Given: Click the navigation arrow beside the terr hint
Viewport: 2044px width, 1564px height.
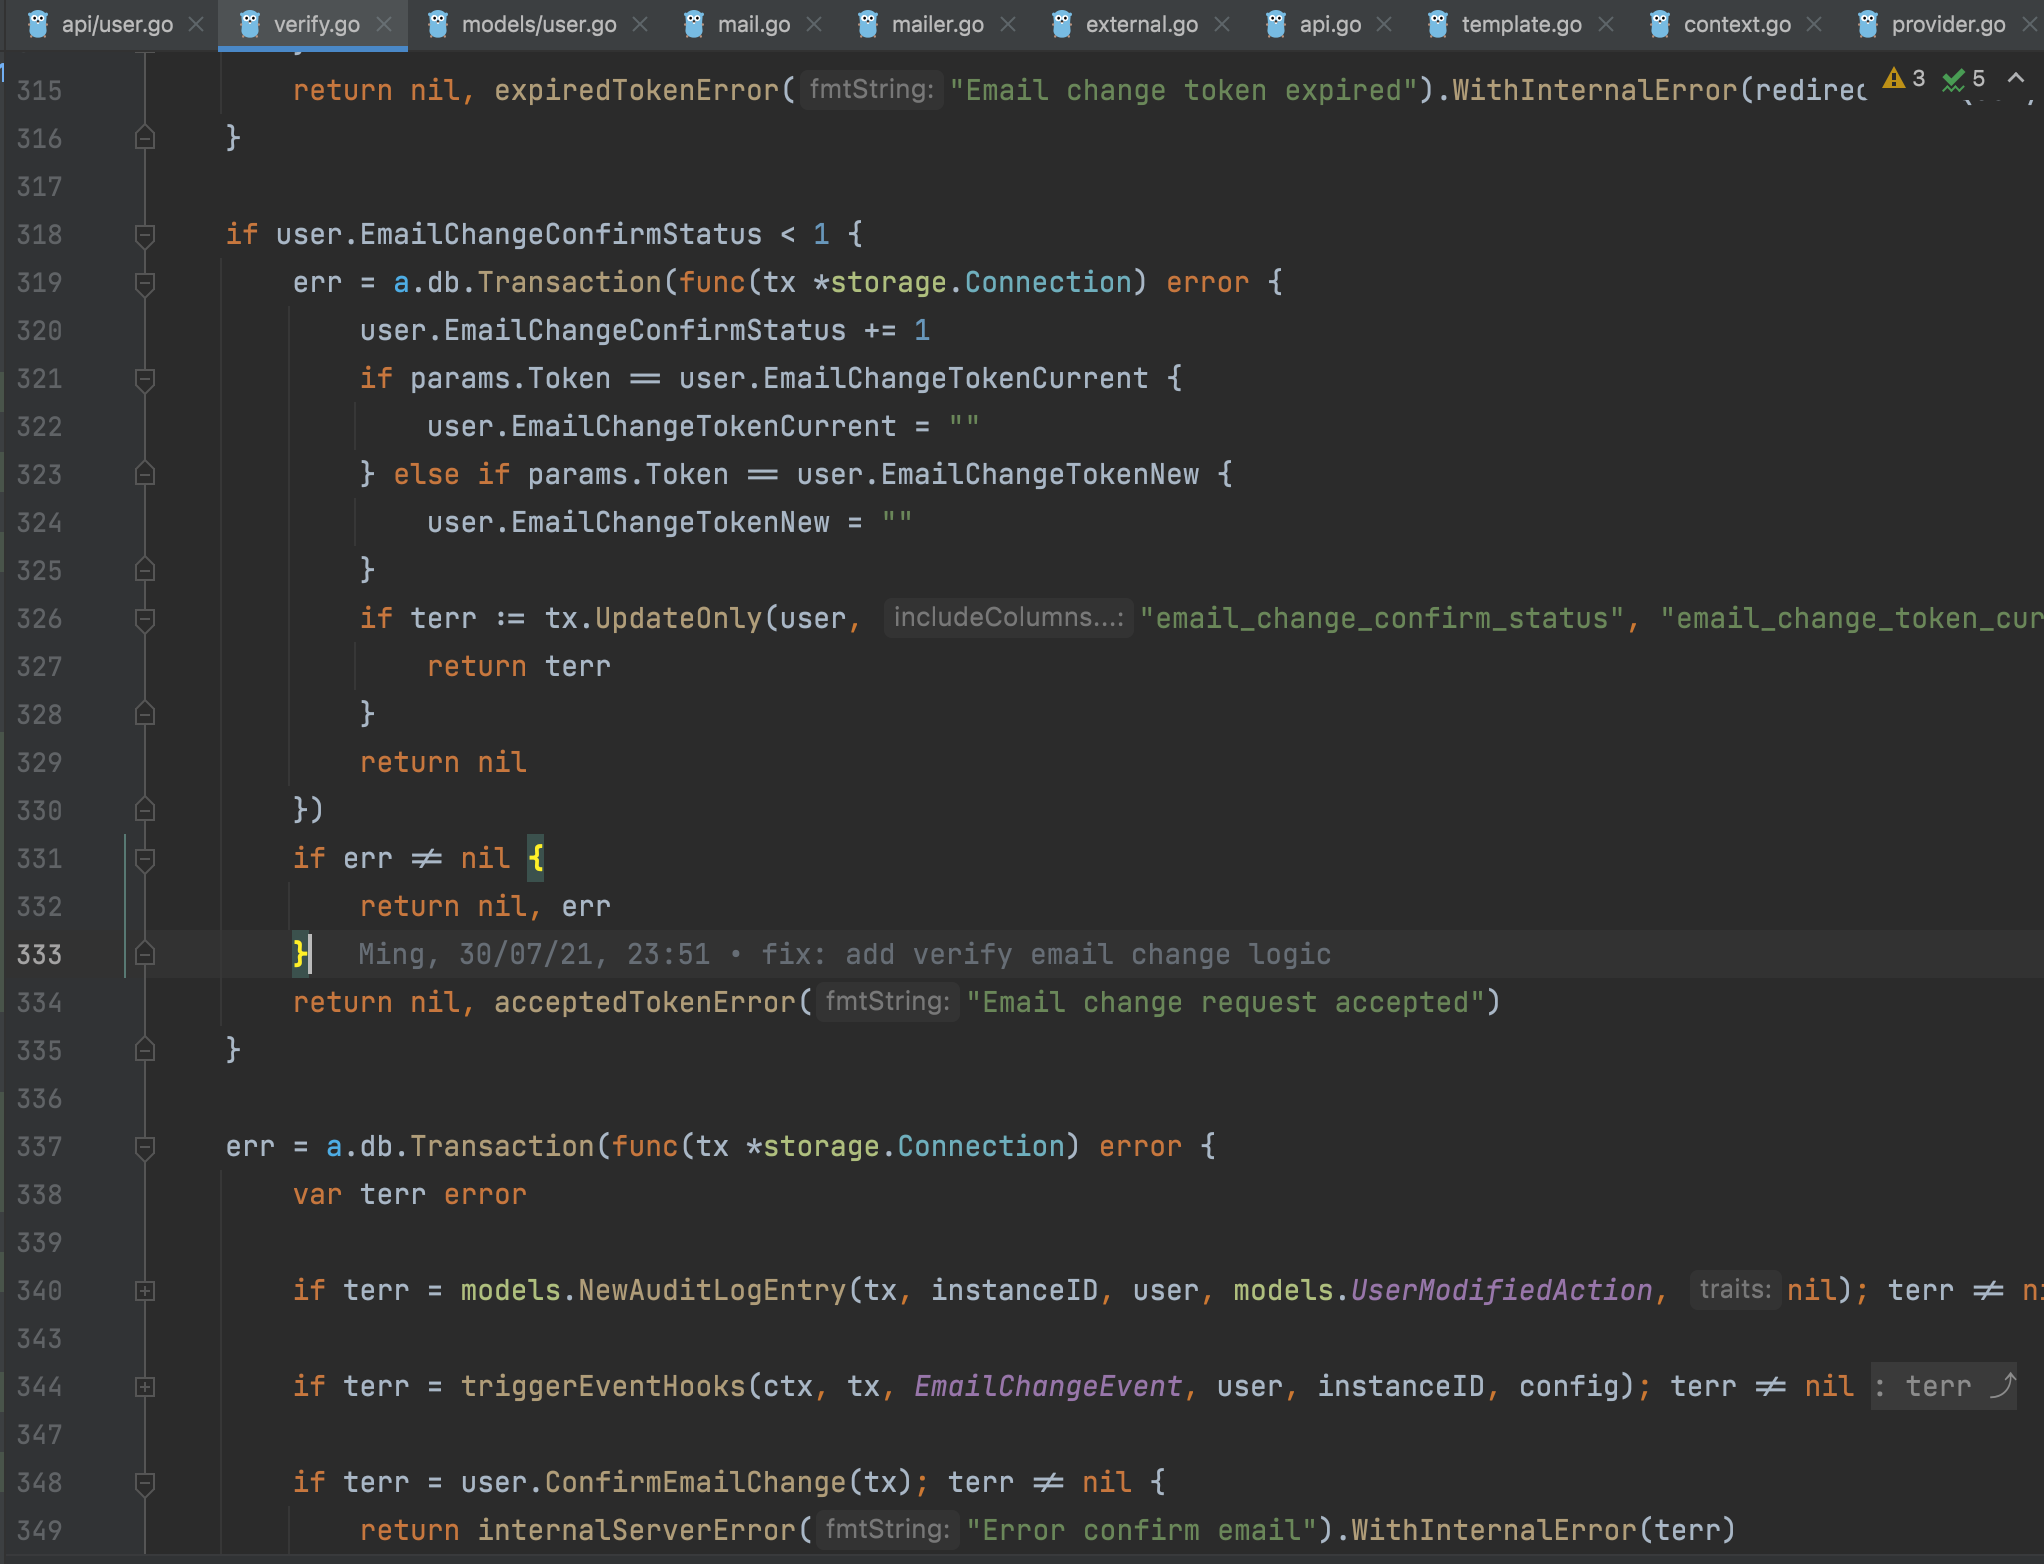Looking at the screenshot, I should point(2003,1386).
